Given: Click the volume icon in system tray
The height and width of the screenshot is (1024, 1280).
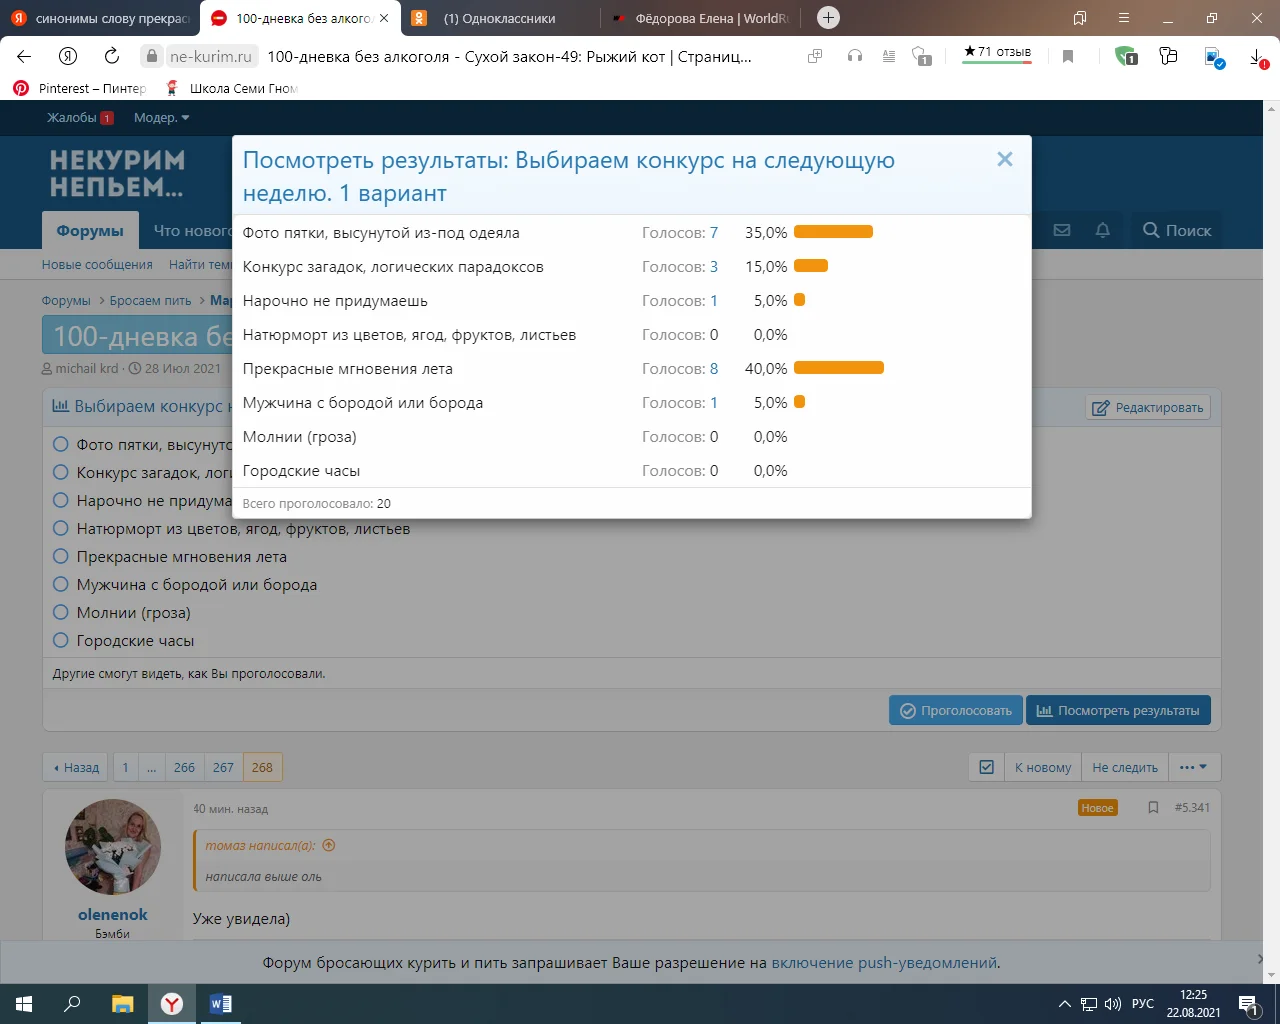Looking at the screenshot, I should (1113, 1004).
